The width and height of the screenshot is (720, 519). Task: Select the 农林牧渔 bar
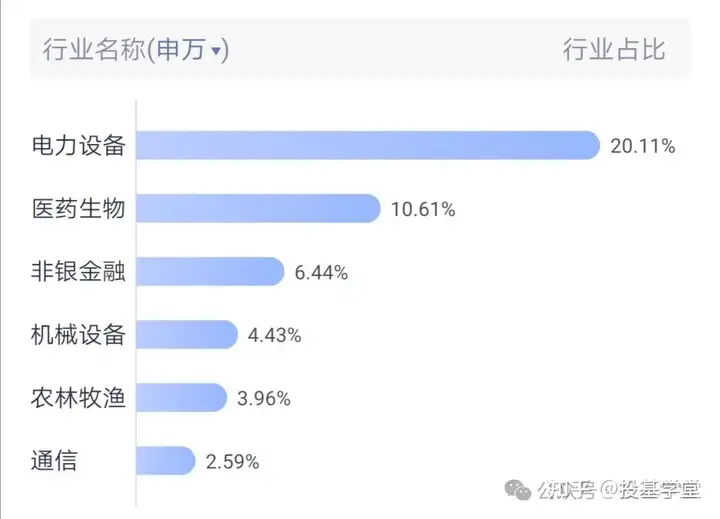tap(181, 397)
